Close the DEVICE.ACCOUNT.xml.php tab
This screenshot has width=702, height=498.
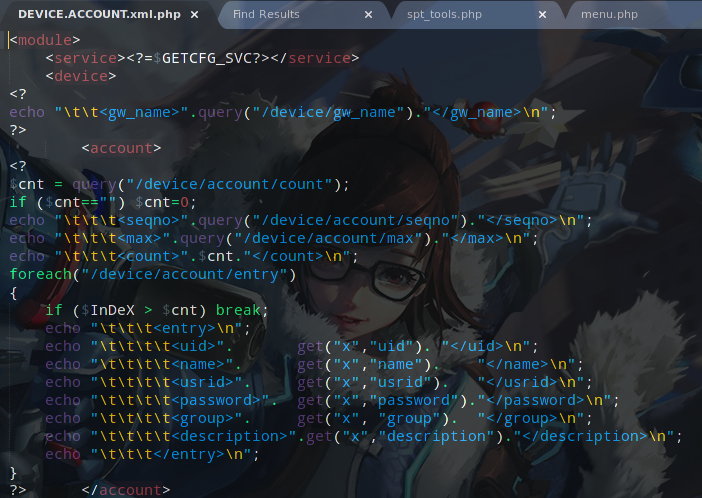tap(194, 15)
